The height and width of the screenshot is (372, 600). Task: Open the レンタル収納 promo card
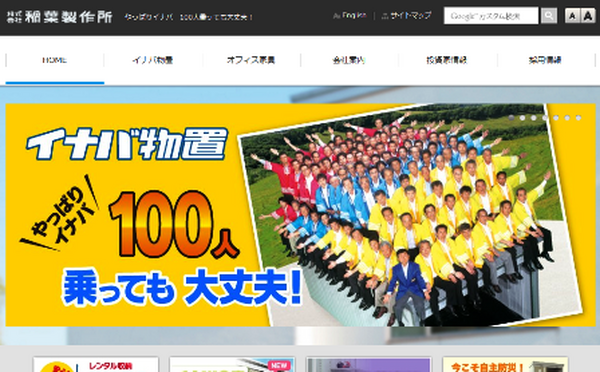[96, 365]
